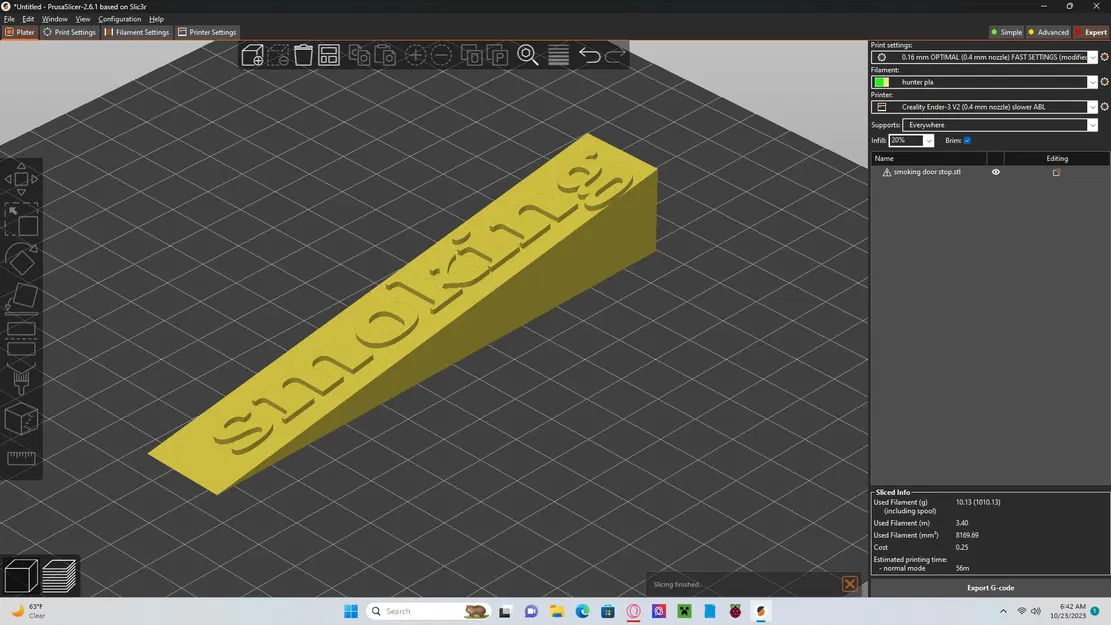Viewport: 1111px width, 625px height.
Task: Open the Search magnifier tool in the toolbar
Action: (x=528, y=55)
